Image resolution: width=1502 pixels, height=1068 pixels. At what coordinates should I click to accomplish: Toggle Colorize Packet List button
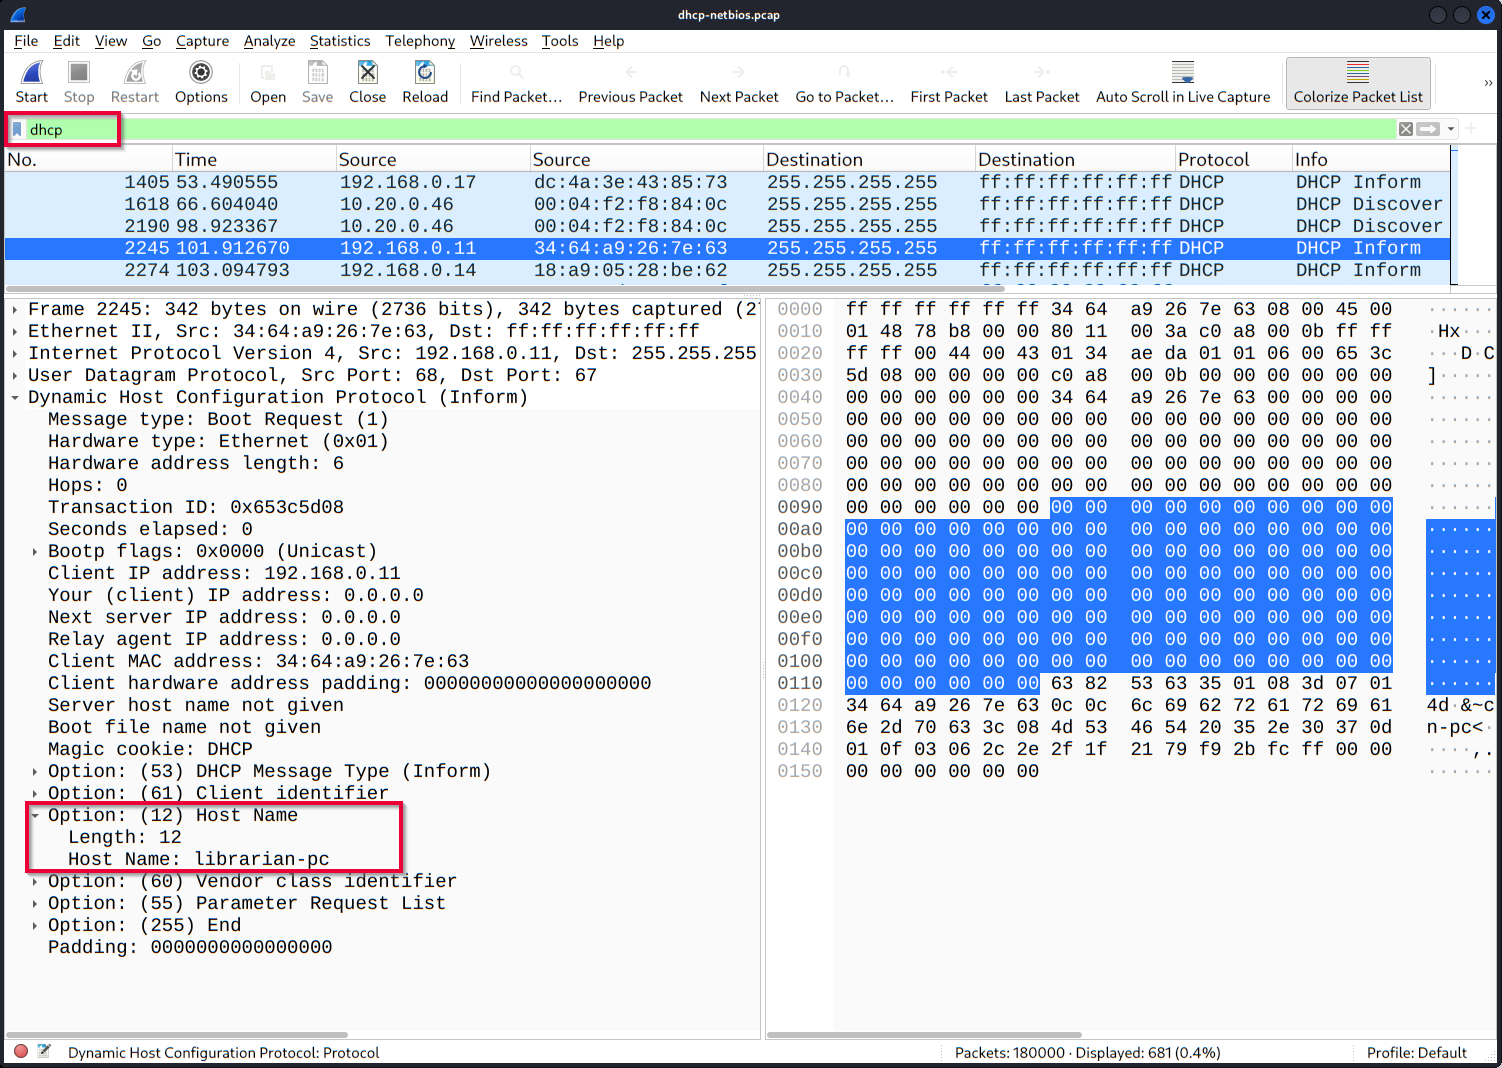coord(1358,82)
